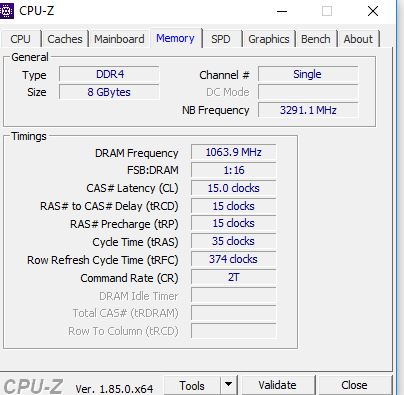Show the Graphics tab
This screenshot has width=404, height=395.
[x=269, y=39]
